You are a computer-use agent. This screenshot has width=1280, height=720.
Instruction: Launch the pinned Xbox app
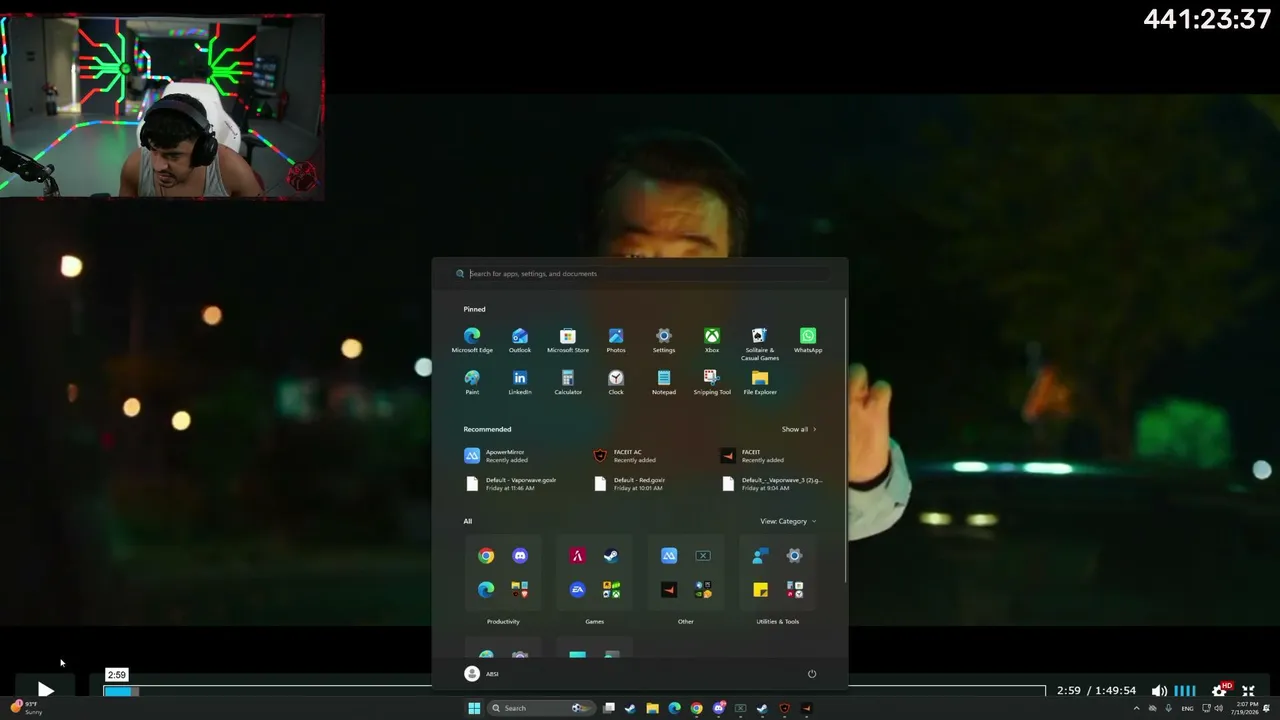click(x=712, y=340)
